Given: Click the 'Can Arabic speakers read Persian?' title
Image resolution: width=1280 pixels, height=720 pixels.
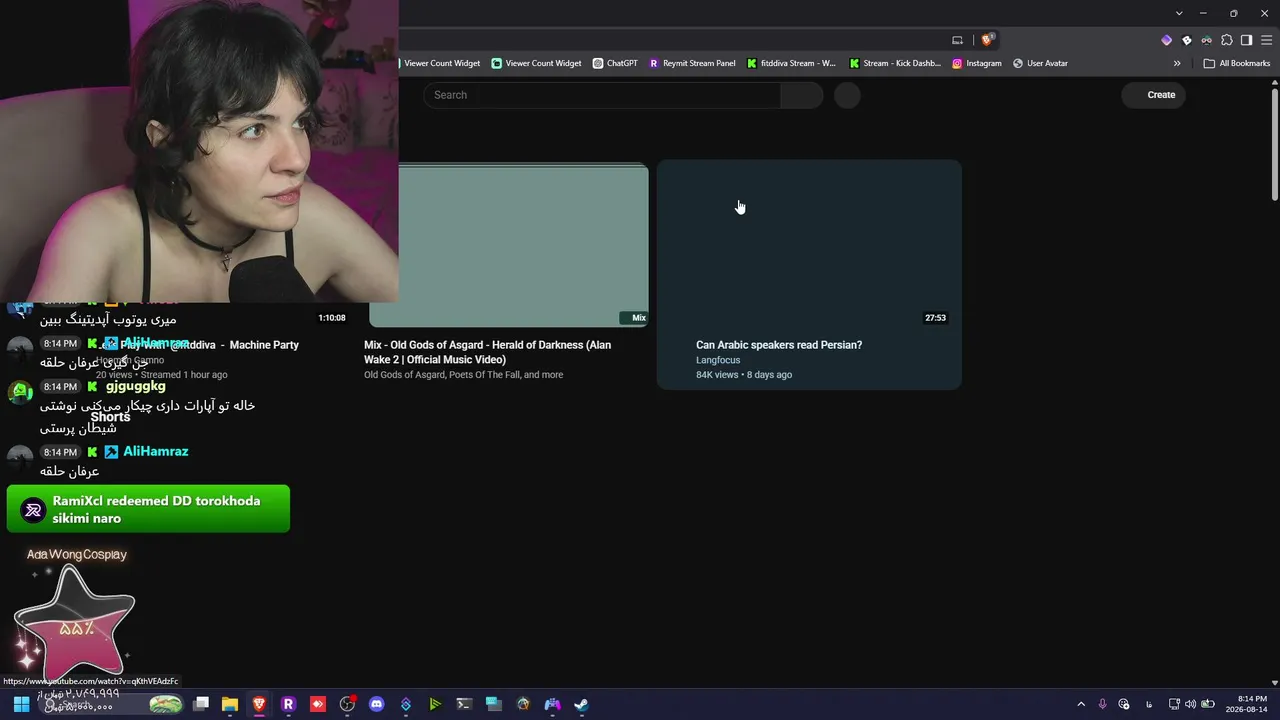Looking at the screenshot, I should pos(779,345).
